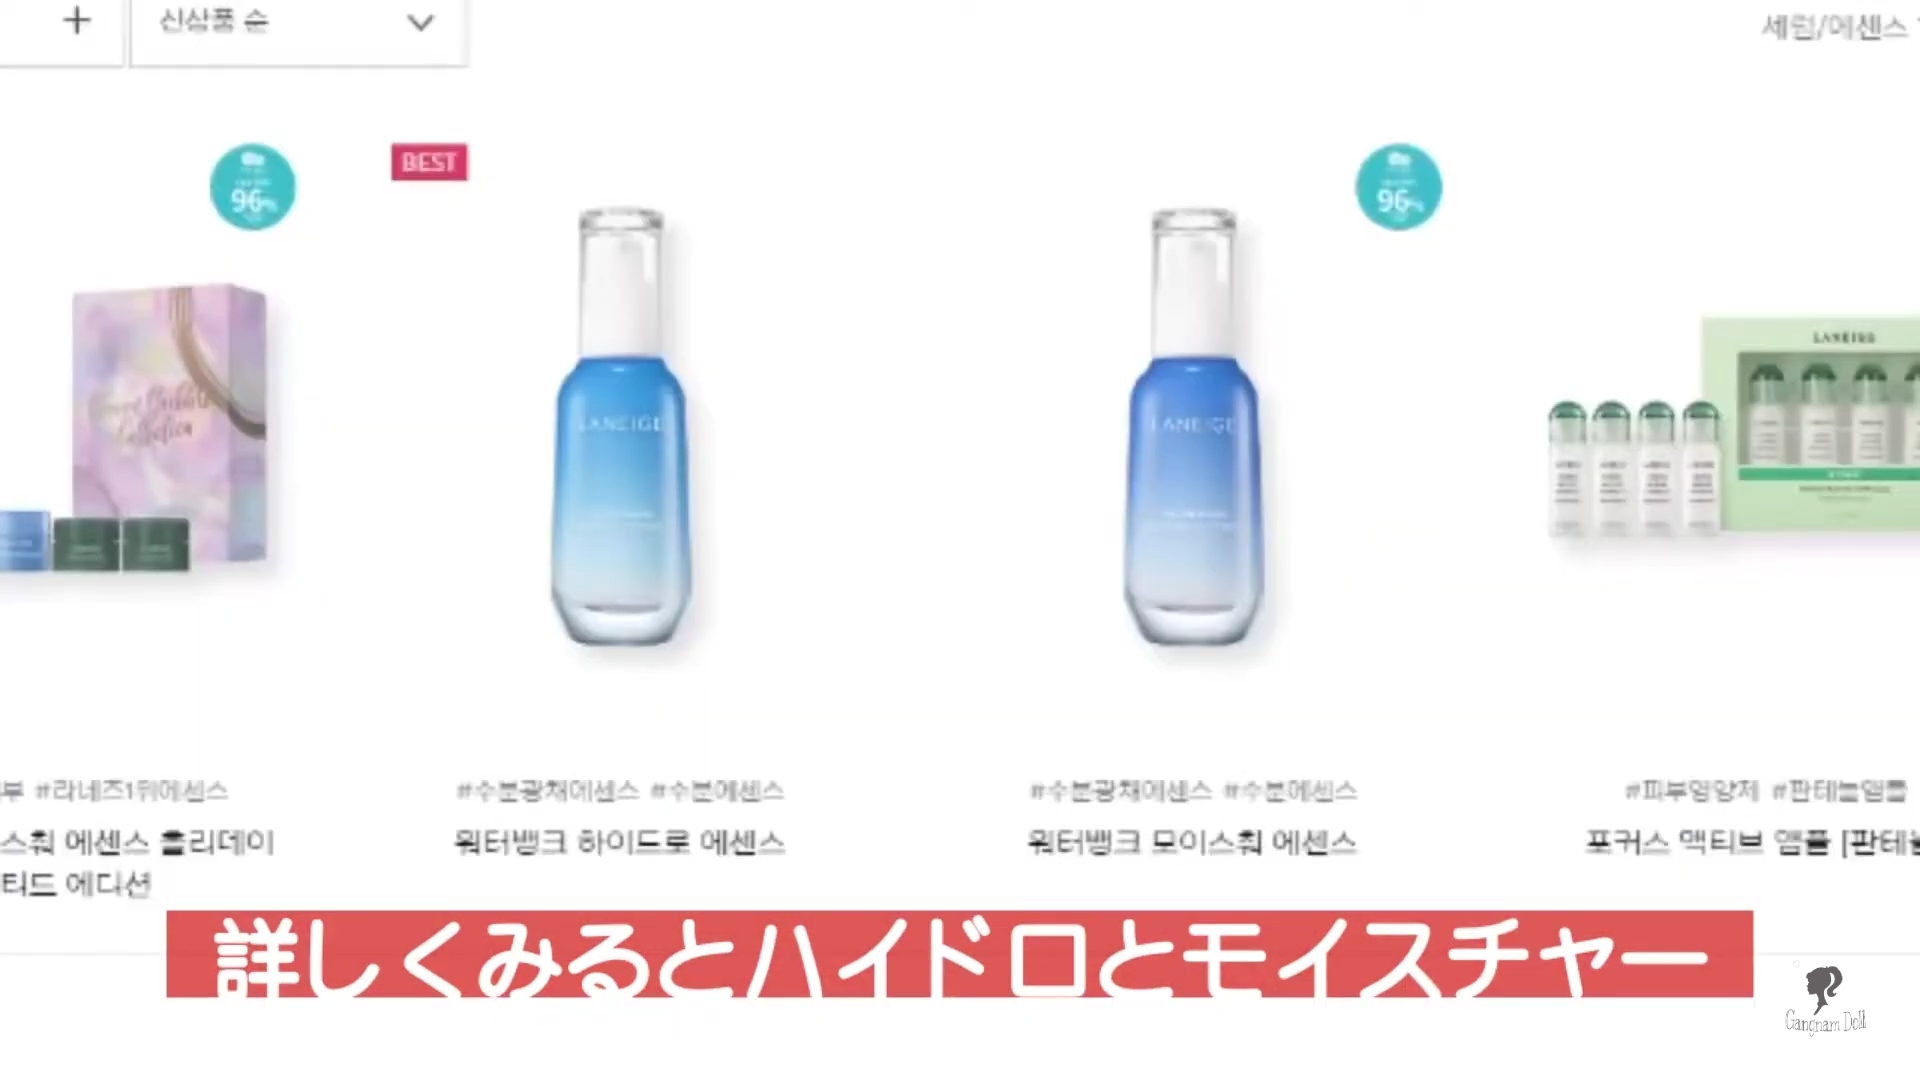The image size is (1920, 1080).
Task: Click the 워터뱅크 모이스춰 에센스 product title
Action: tap(1192, 842)
